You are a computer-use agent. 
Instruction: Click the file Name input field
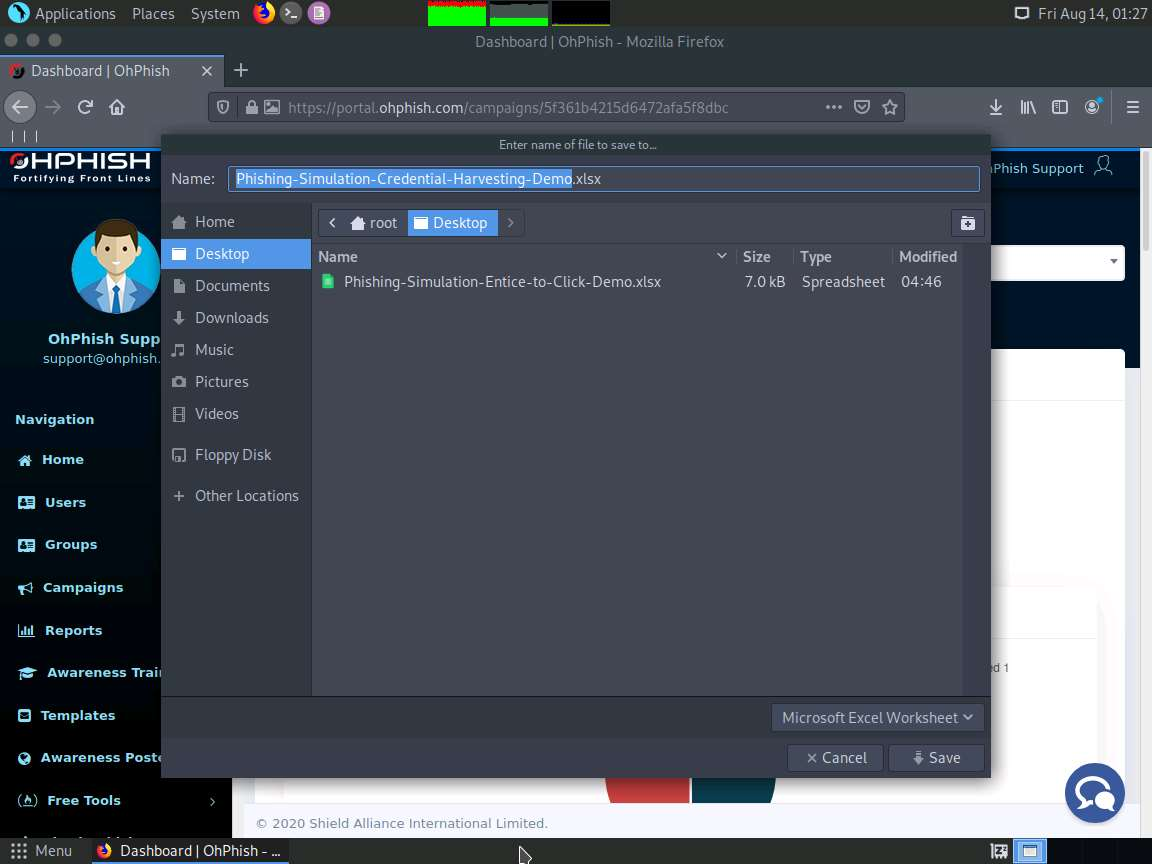(x=603, y=179)
